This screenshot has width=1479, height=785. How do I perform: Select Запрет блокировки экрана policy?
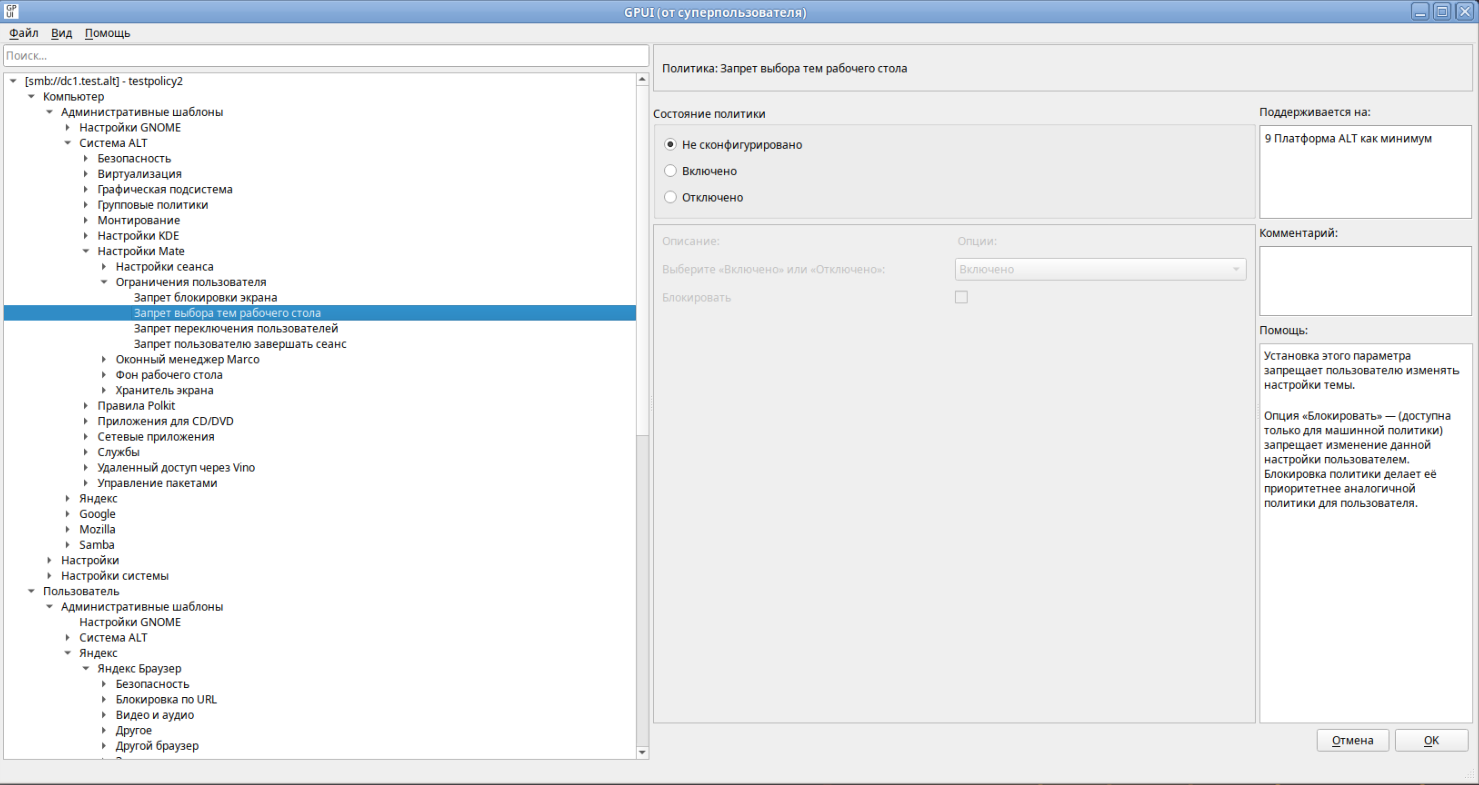coord(205,298)
